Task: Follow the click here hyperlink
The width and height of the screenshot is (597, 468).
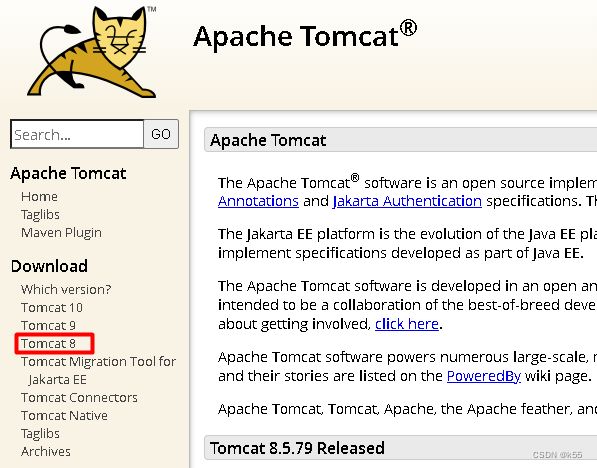Action: click(407, 324)
